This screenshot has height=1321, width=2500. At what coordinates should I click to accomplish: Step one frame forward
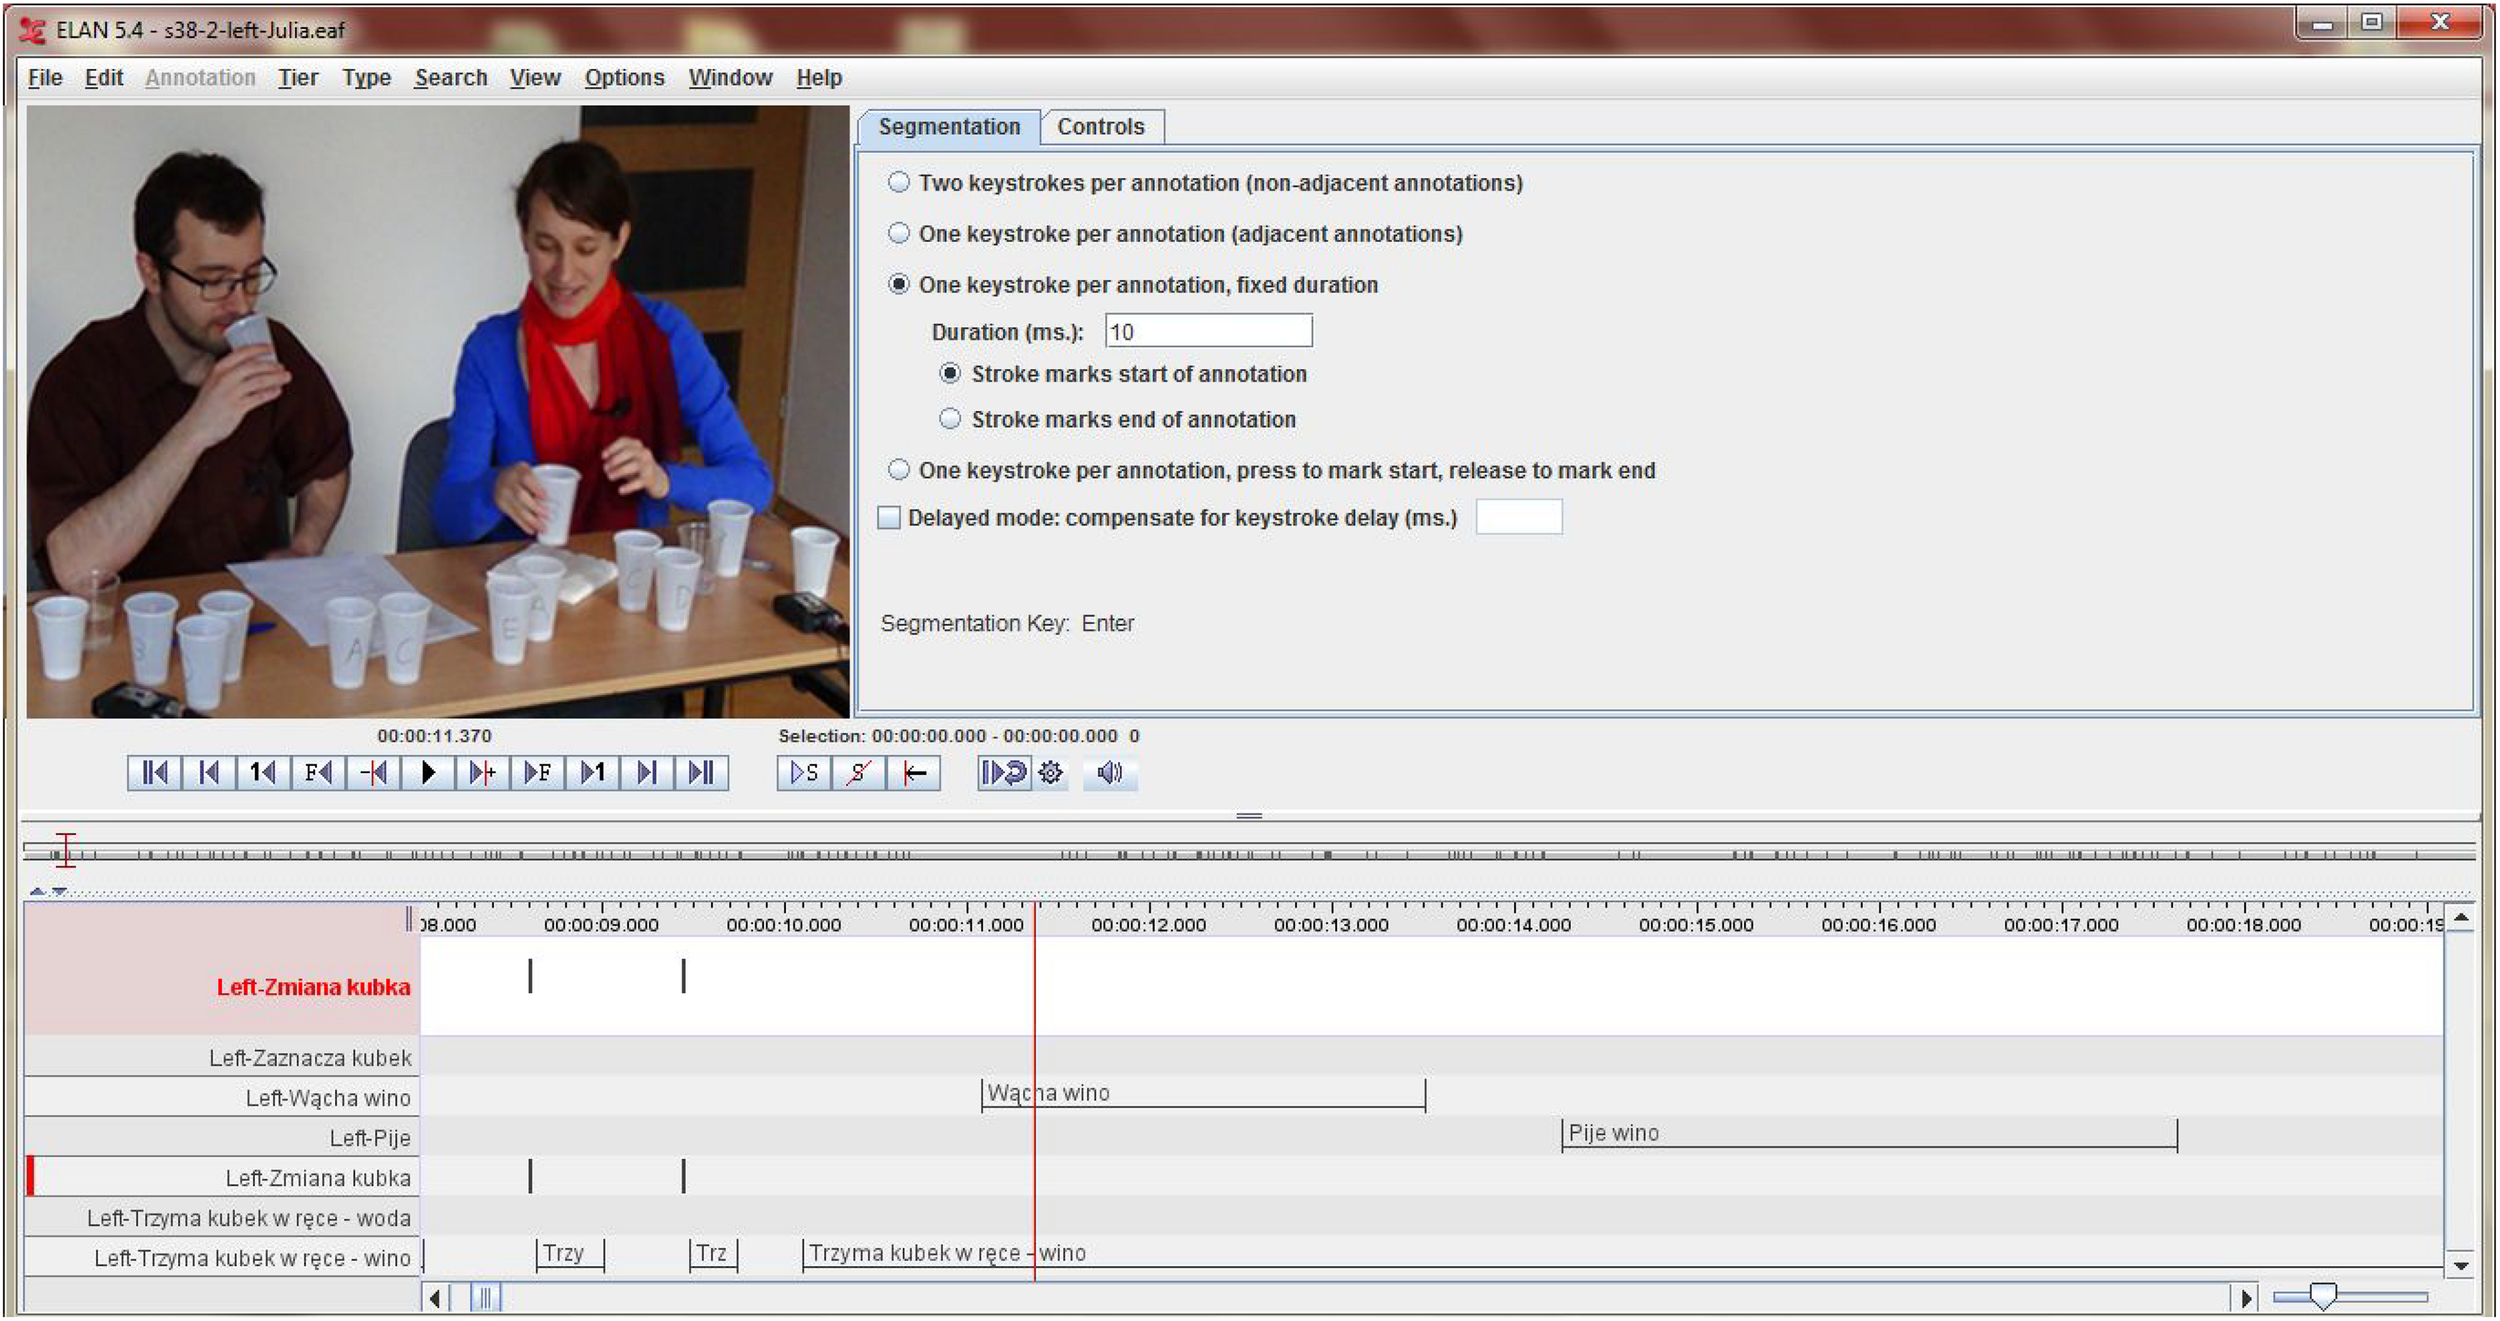[538, 773]
